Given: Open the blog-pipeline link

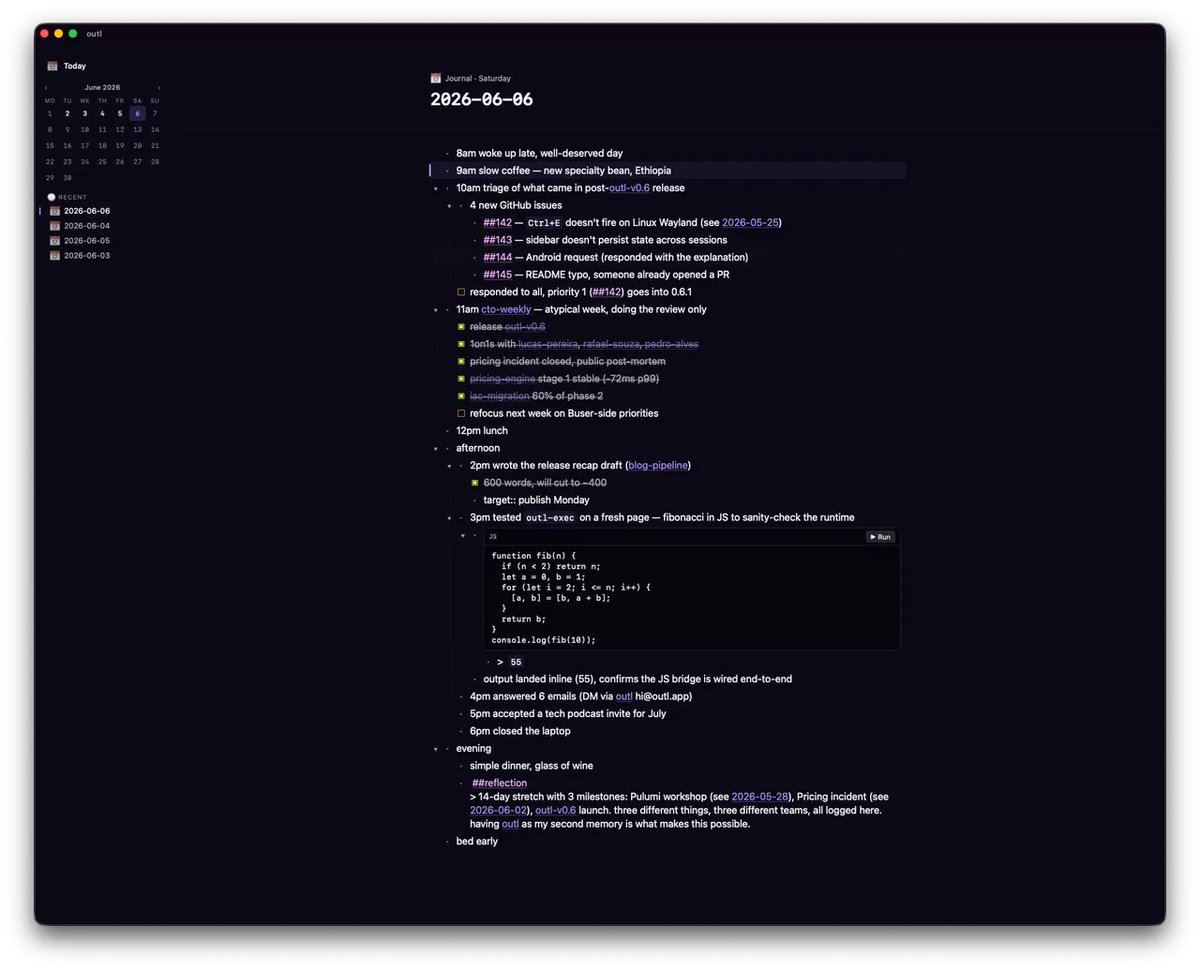Looking at the screenshot, I should click(657, 466).
